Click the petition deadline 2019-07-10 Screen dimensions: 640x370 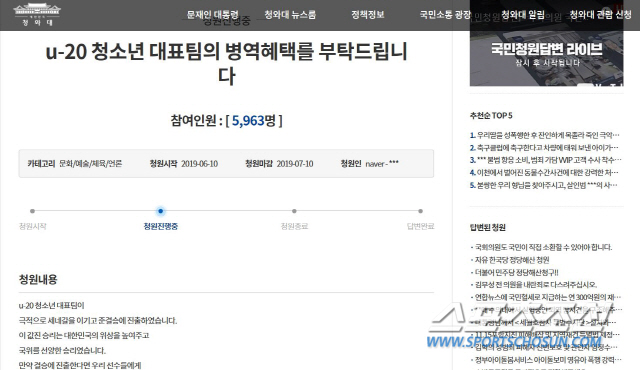[x=295, y=164]
